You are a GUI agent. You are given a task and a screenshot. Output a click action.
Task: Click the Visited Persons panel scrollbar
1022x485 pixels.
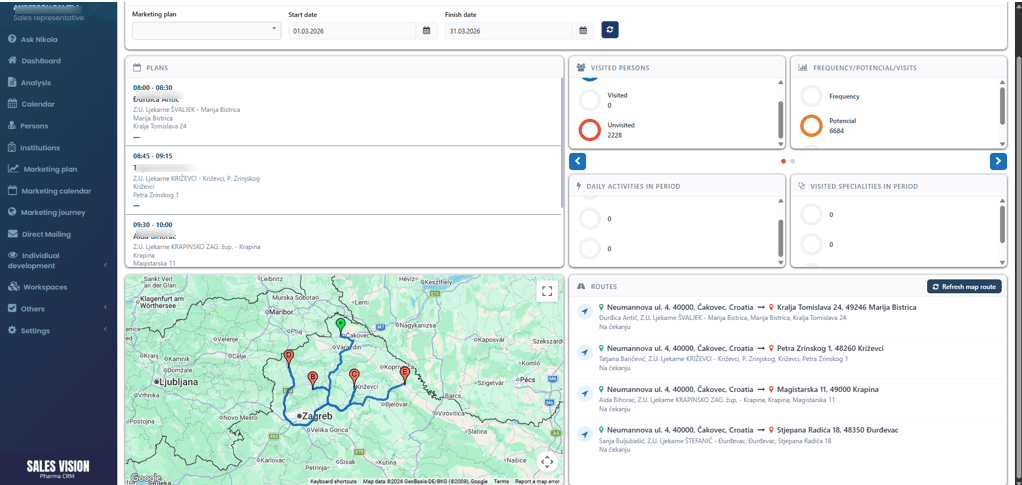781,120
